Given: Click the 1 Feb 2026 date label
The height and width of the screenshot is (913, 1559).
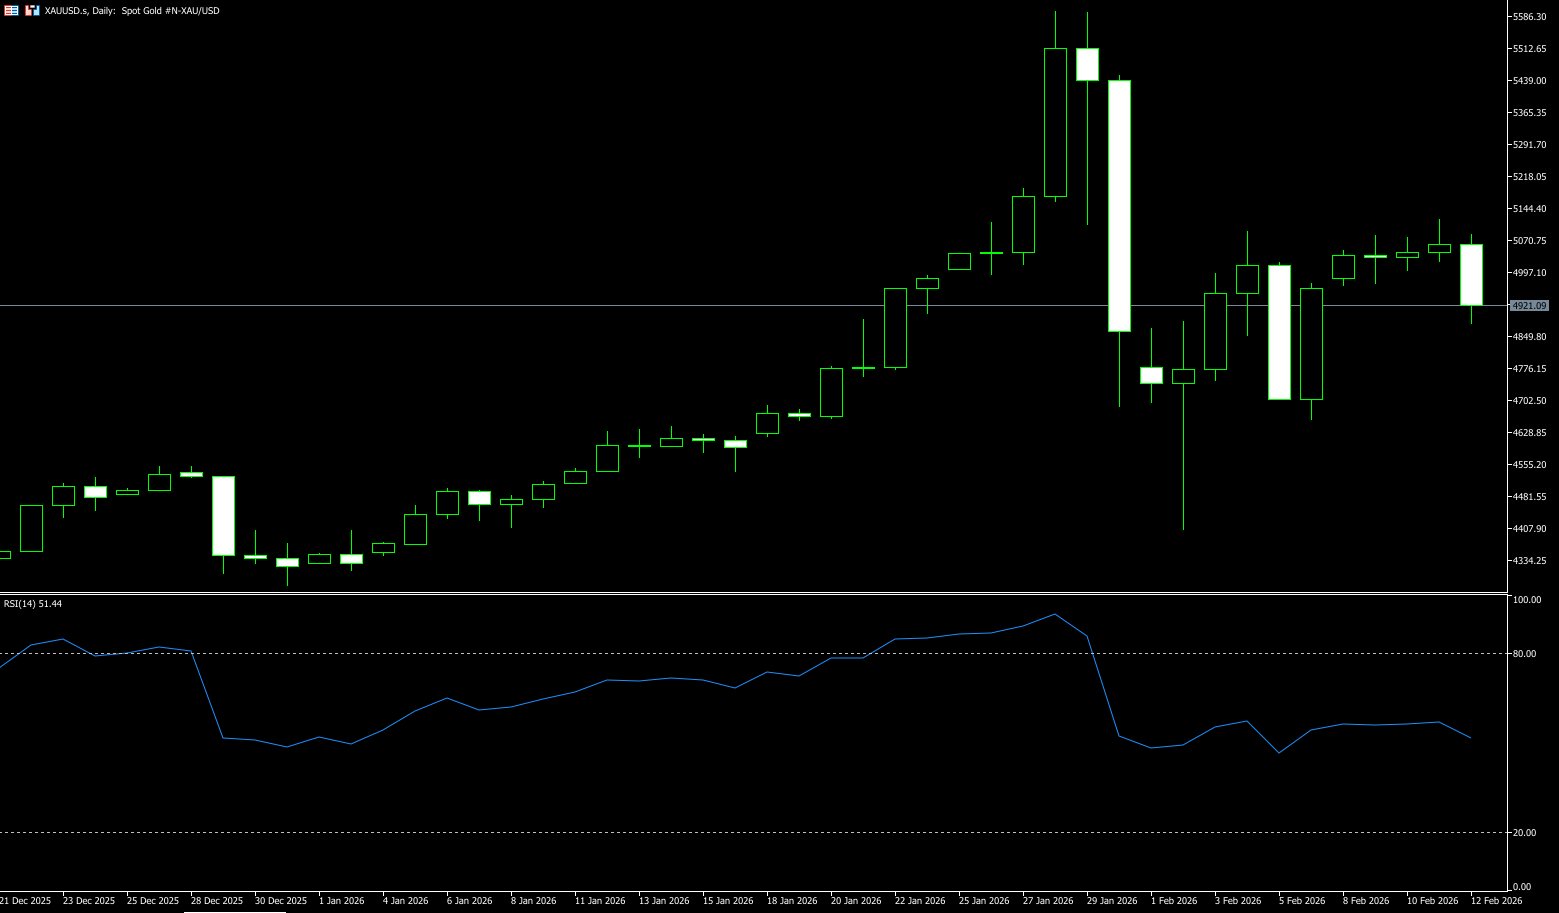Looking at the screenshot, I should 1174,901.
